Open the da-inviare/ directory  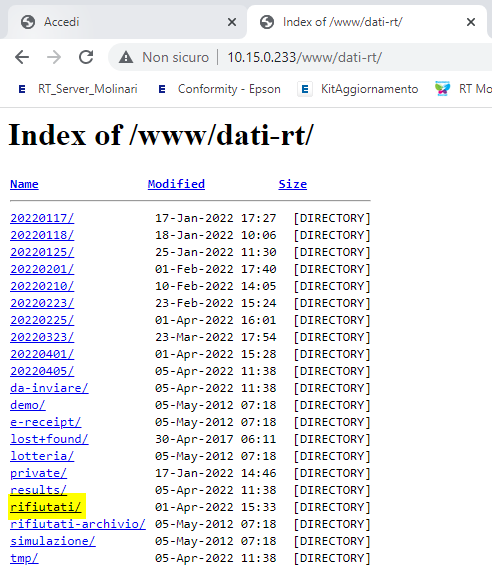coord(49,388)
